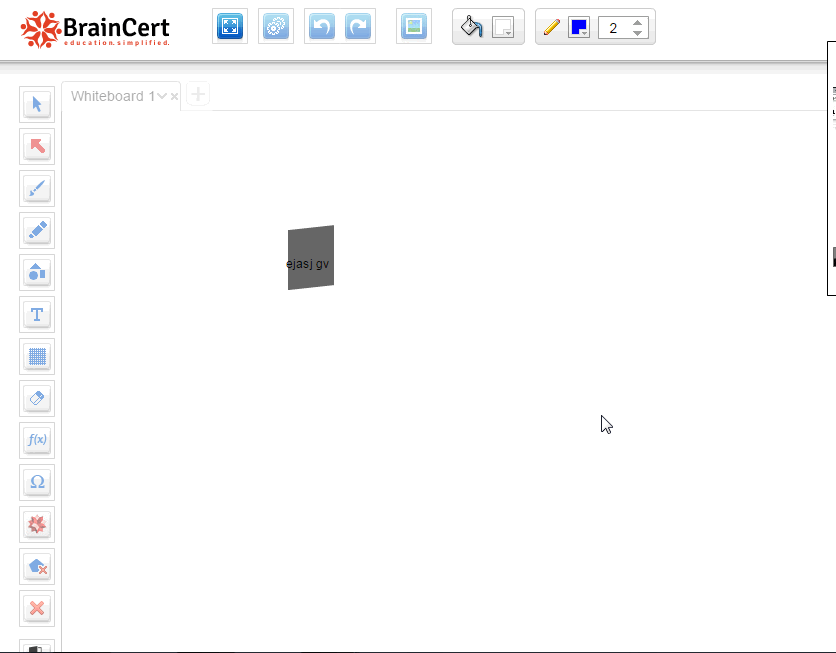Viewport: 836px width, 653px height.
Task: Undo the last action
Action: coord(321,26)
